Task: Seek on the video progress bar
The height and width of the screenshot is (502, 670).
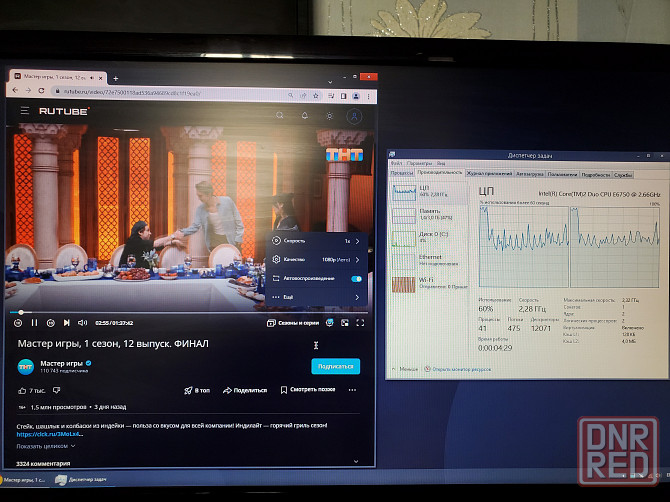Action: point(188,312)
